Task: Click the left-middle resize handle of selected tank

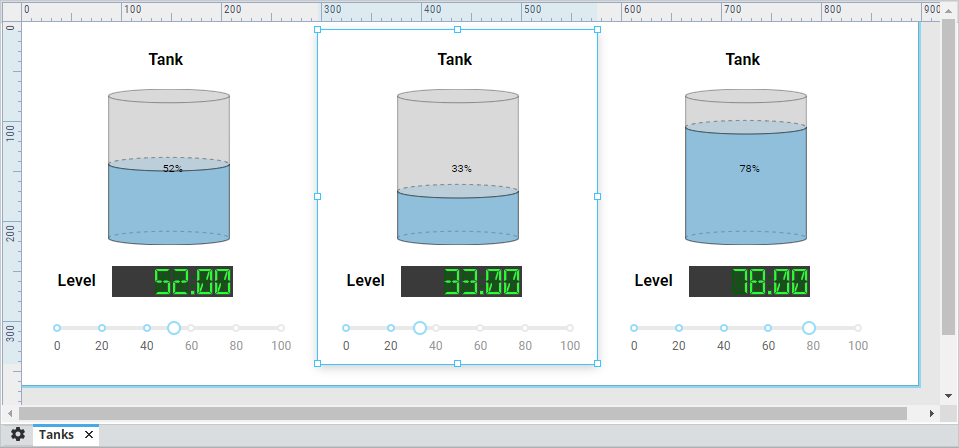Action: pos(317,196)
